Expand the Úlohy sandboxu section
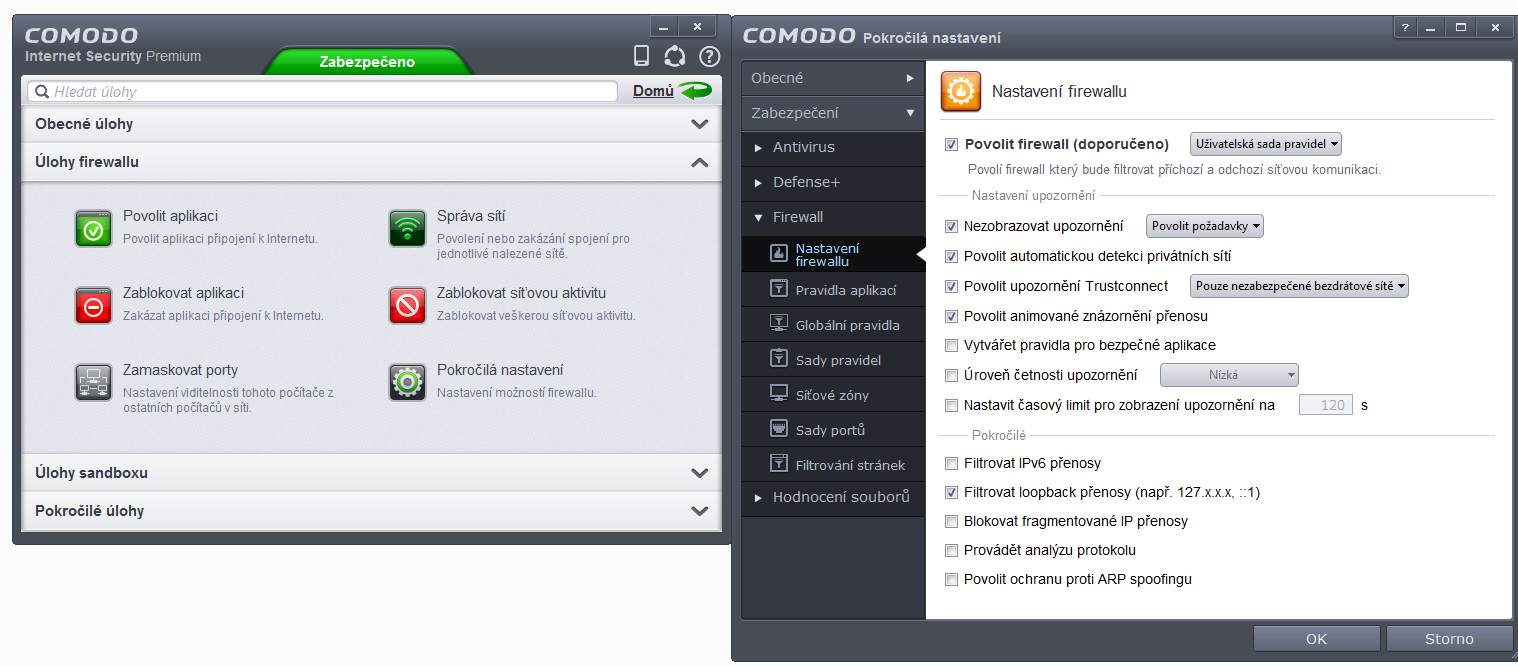 371,473
